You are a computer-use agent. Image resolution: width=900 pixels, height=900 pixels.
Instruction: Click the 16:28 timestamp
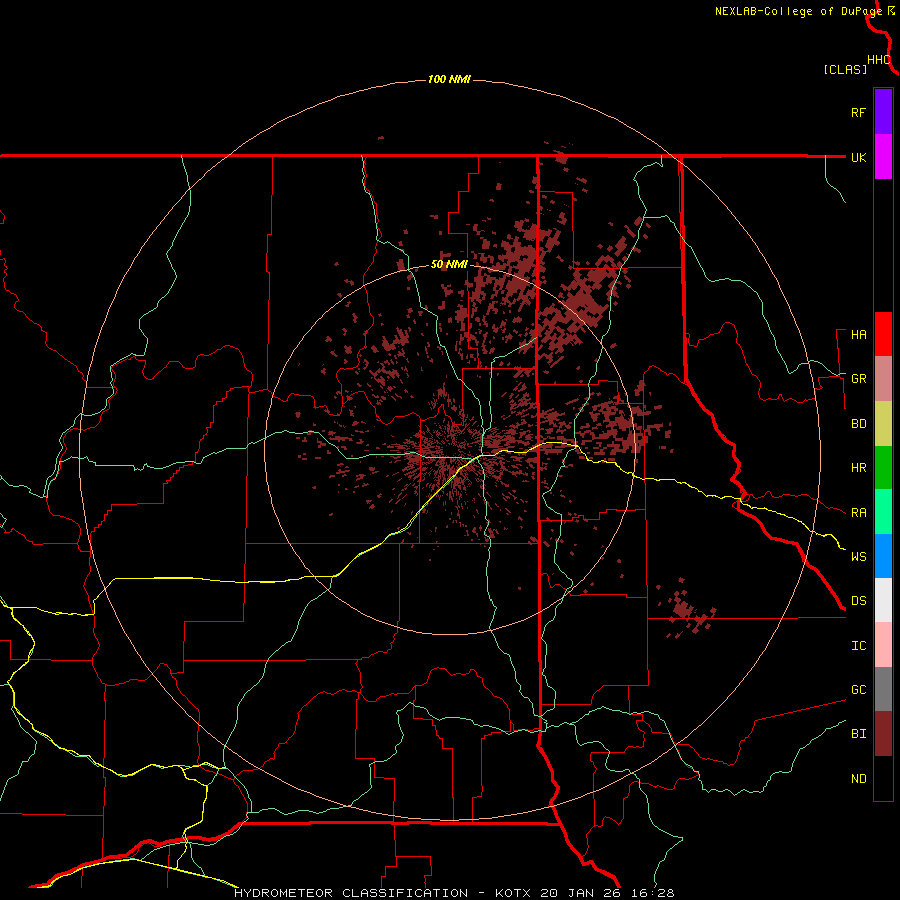coord(654,893)
